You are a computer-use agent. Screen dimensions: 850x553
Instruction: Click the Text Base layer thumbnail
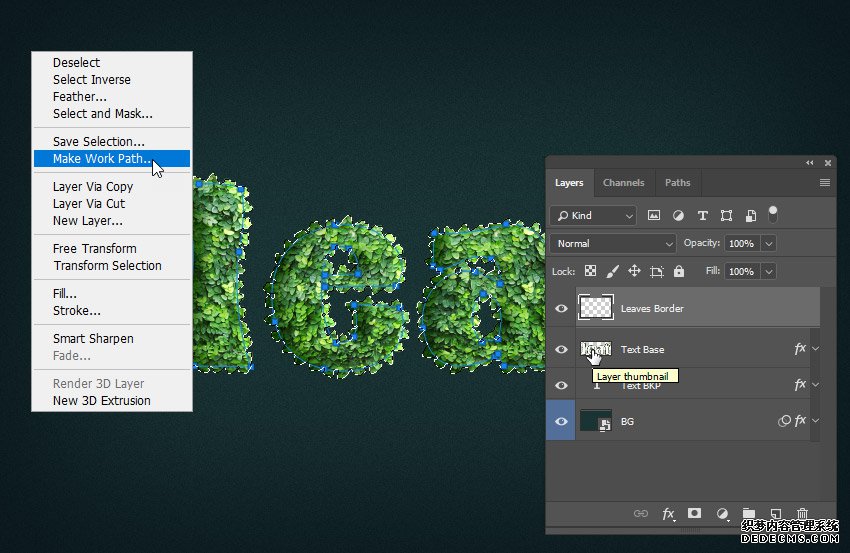point(596,349)
